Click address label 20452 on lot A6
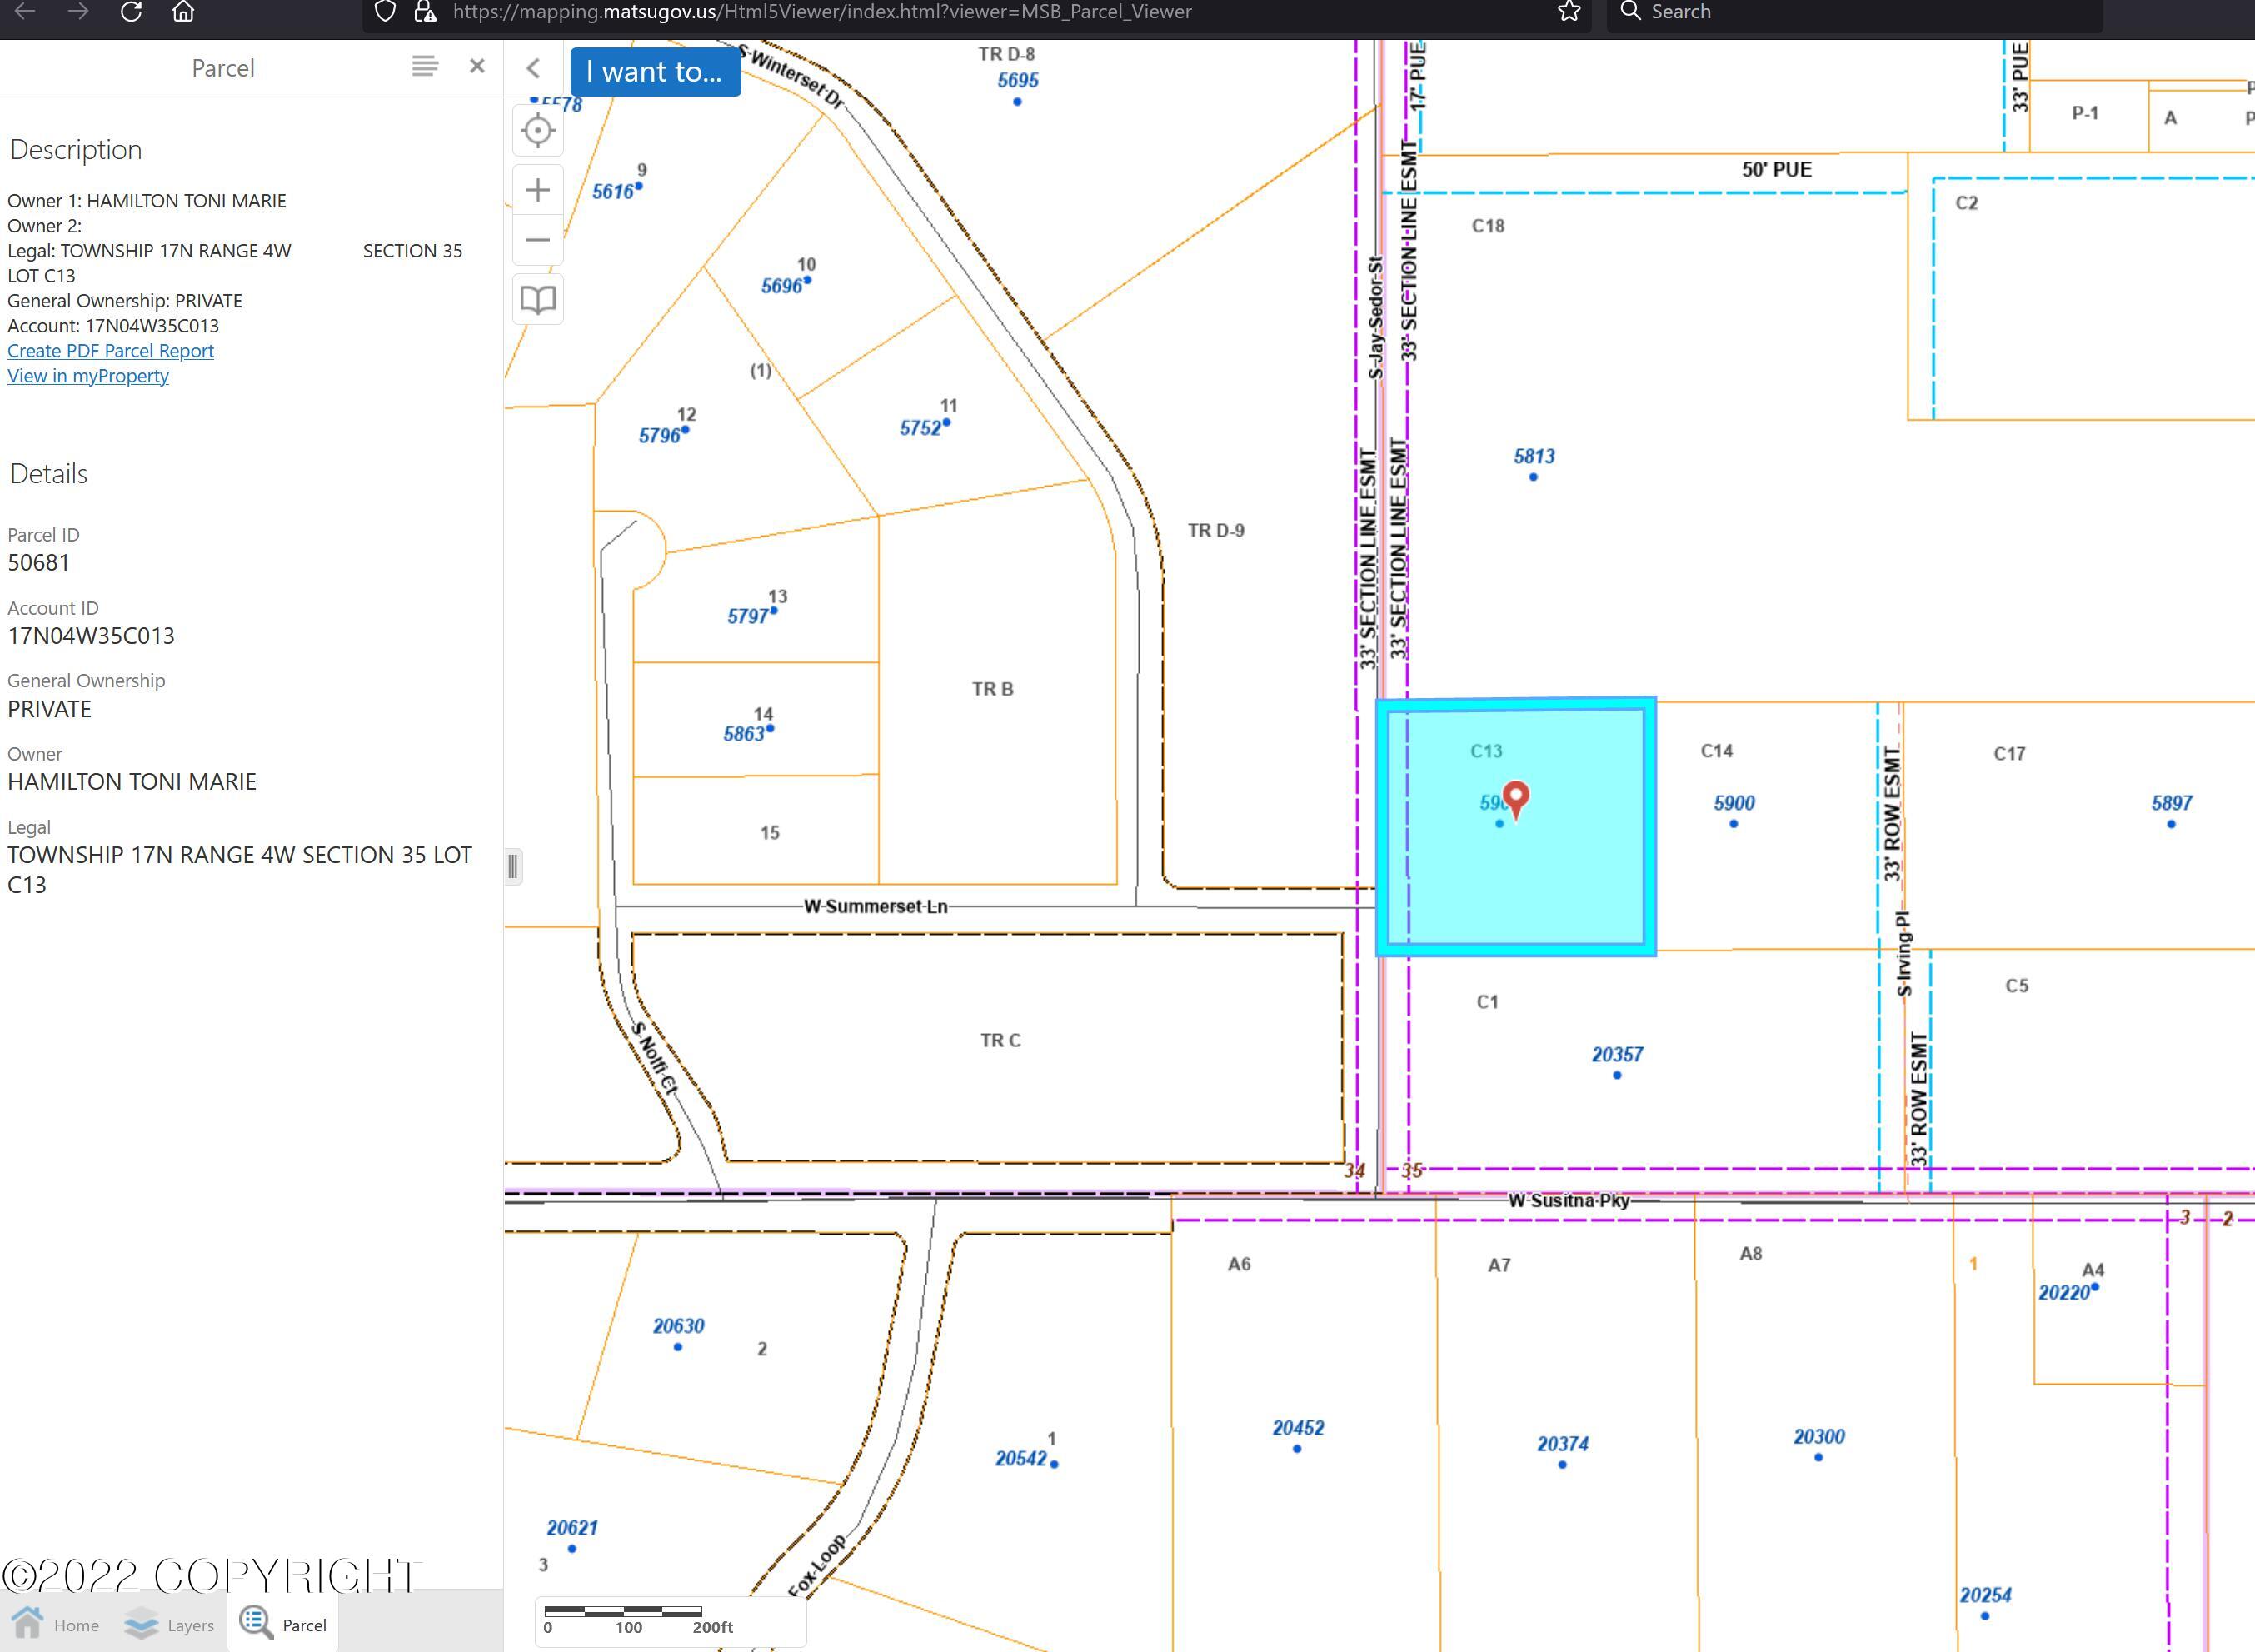 (1298, 1428)
